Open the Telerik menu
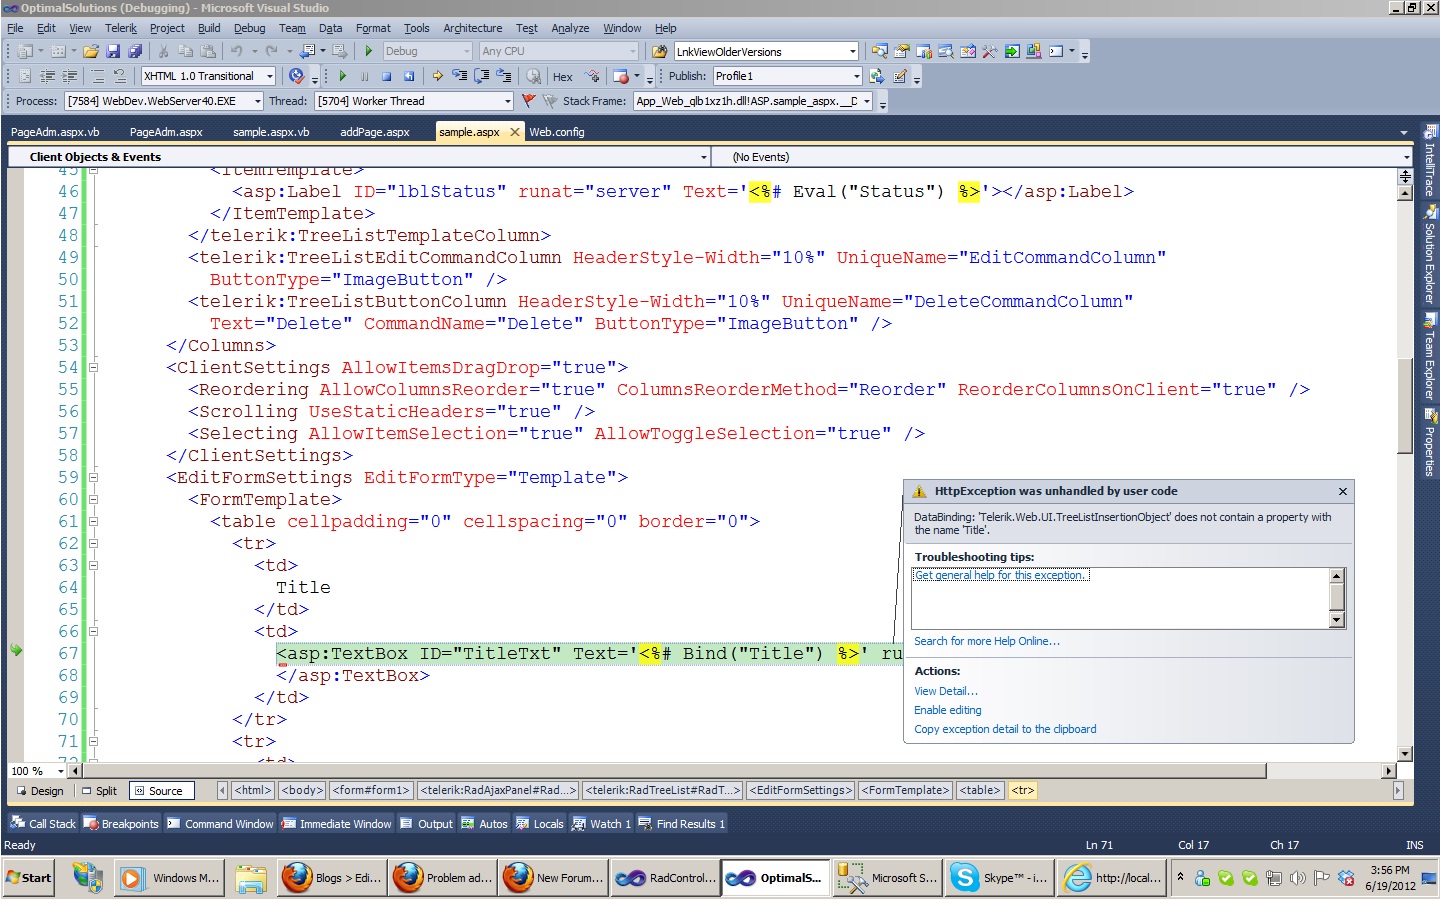 (x=121, y=28)
